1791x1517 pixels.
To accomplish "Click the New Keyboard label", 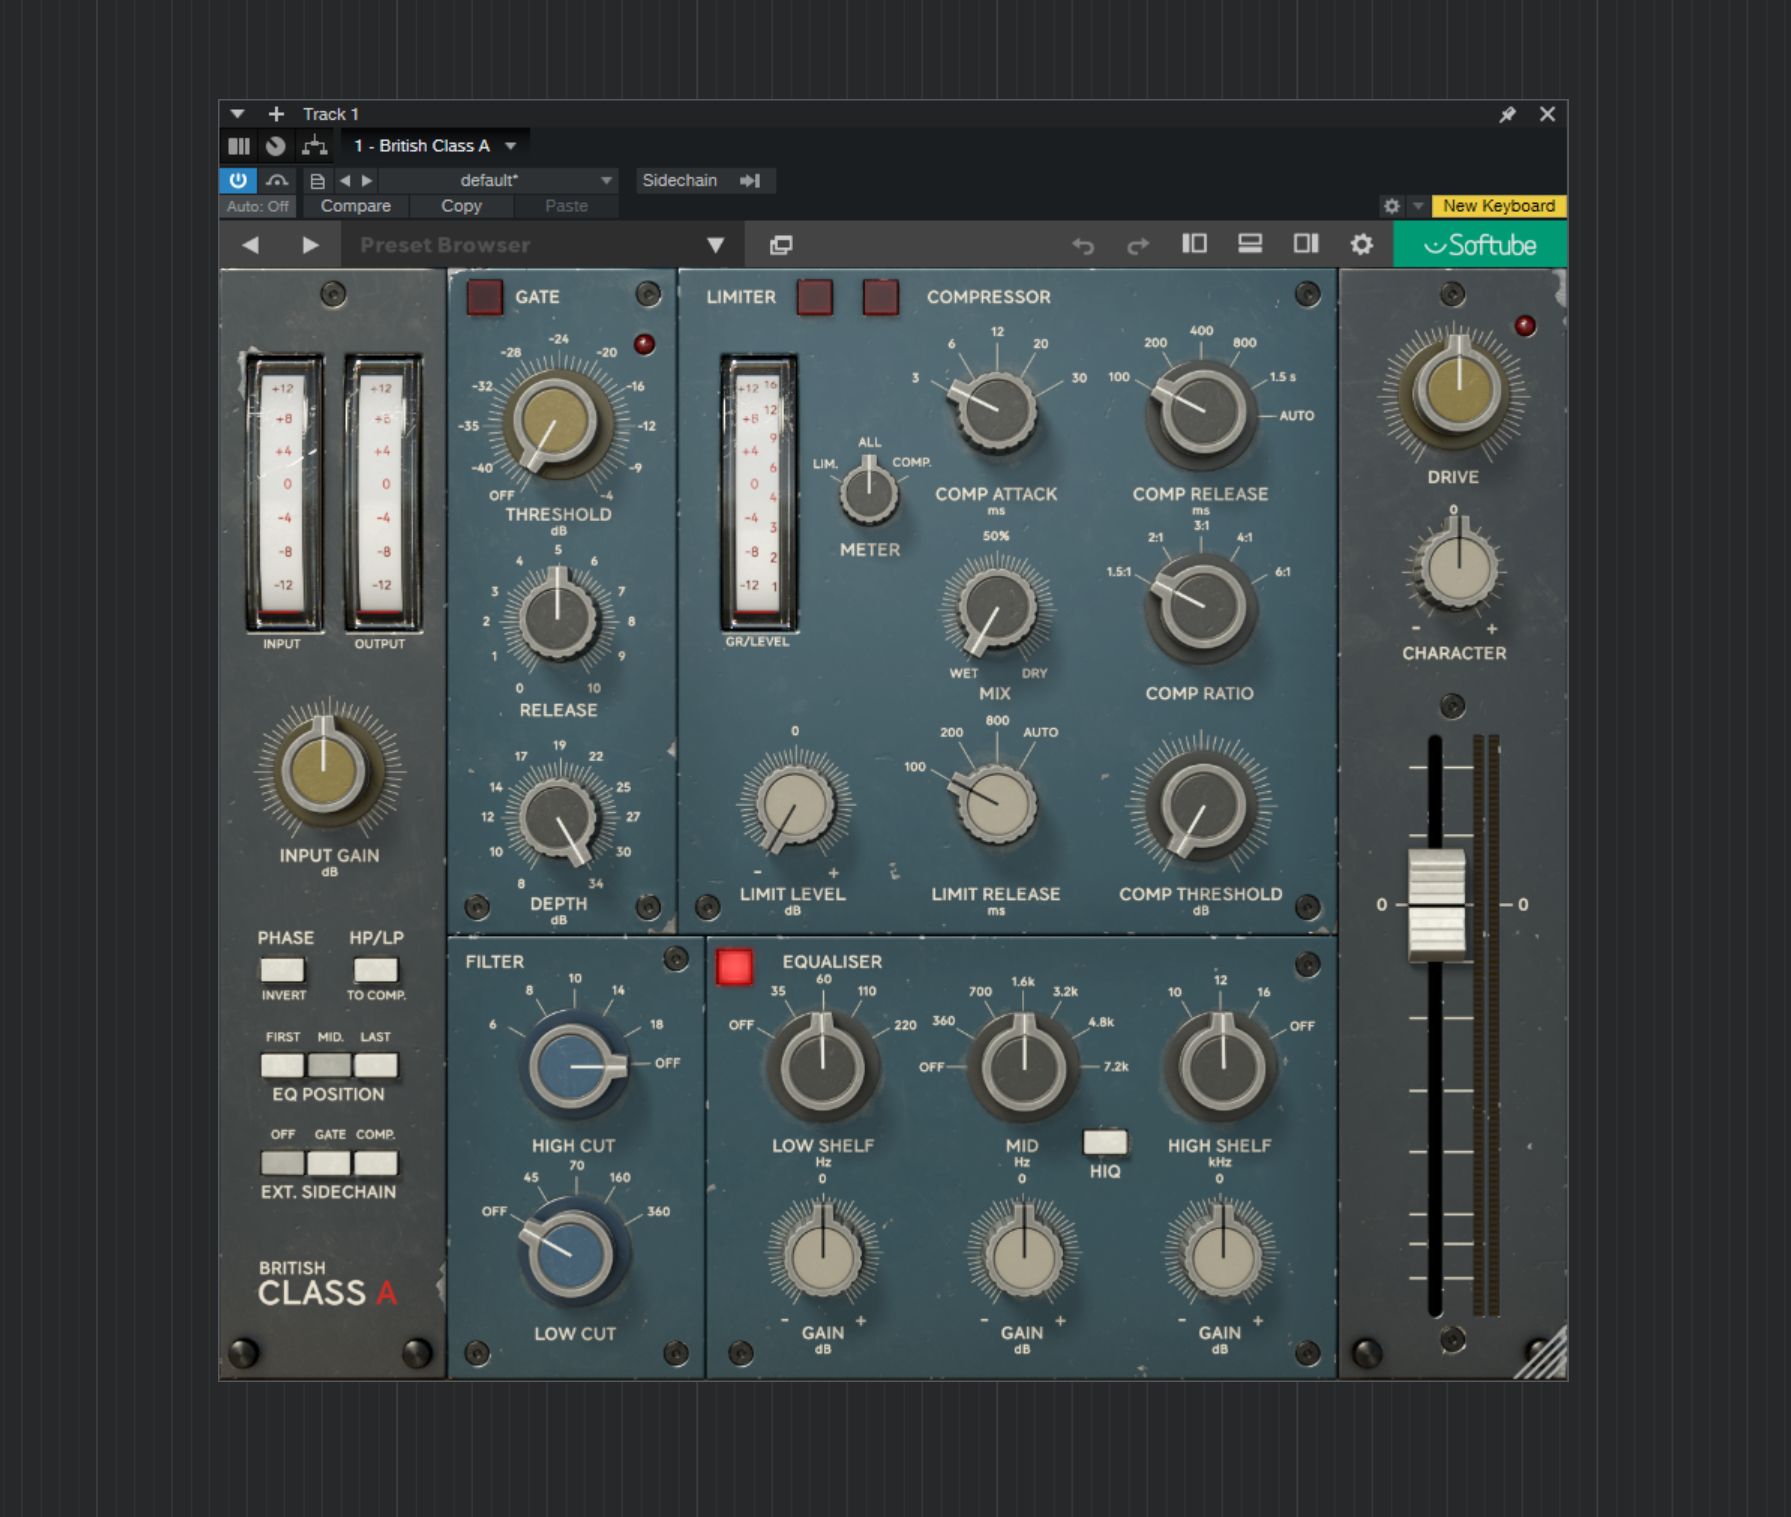I will (1498, 206).
